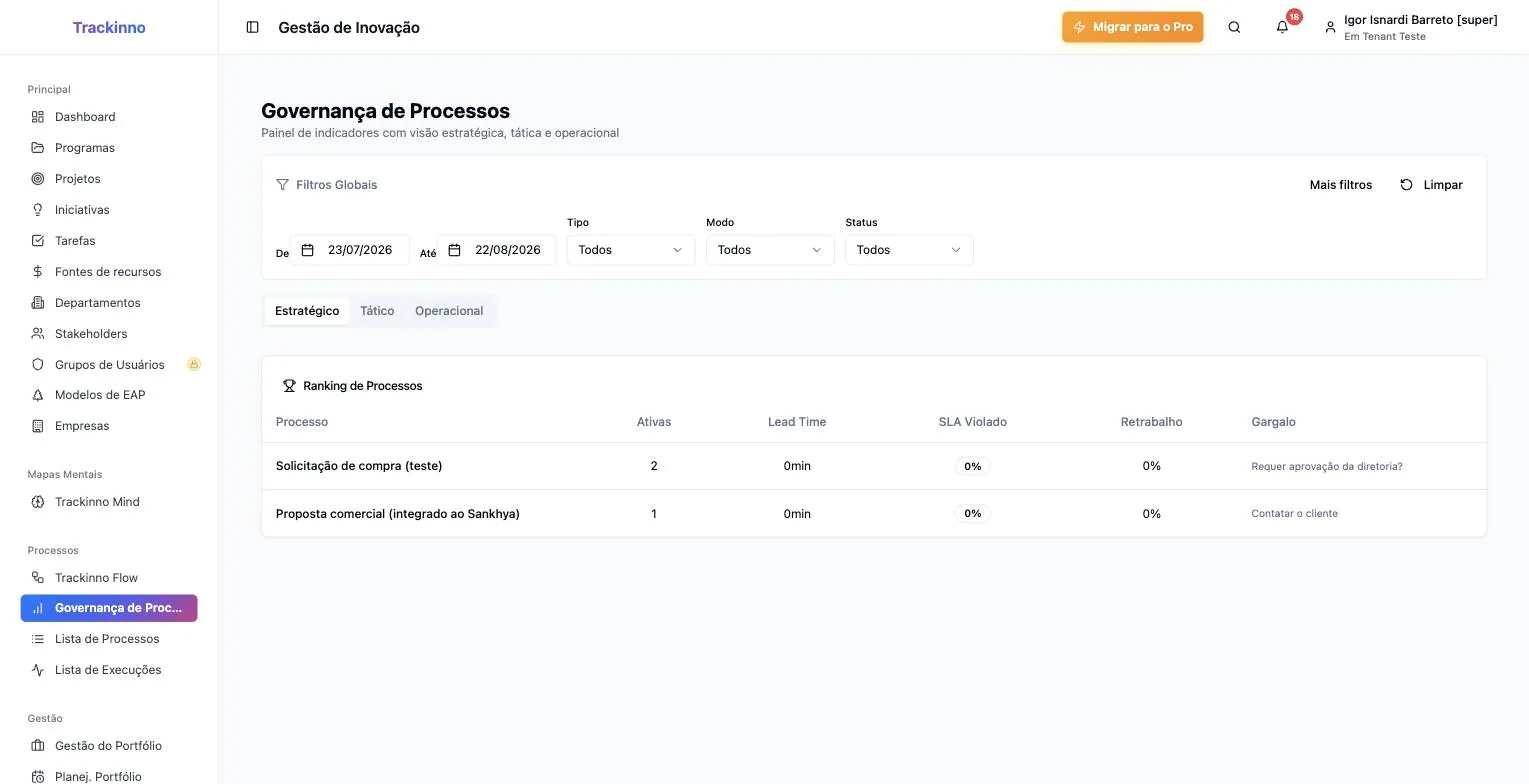Image resolution: width=1529 pixels, height=784 pixels.
Task: Open the De date picker 23/07/2026
Action: tap(350, 250)
